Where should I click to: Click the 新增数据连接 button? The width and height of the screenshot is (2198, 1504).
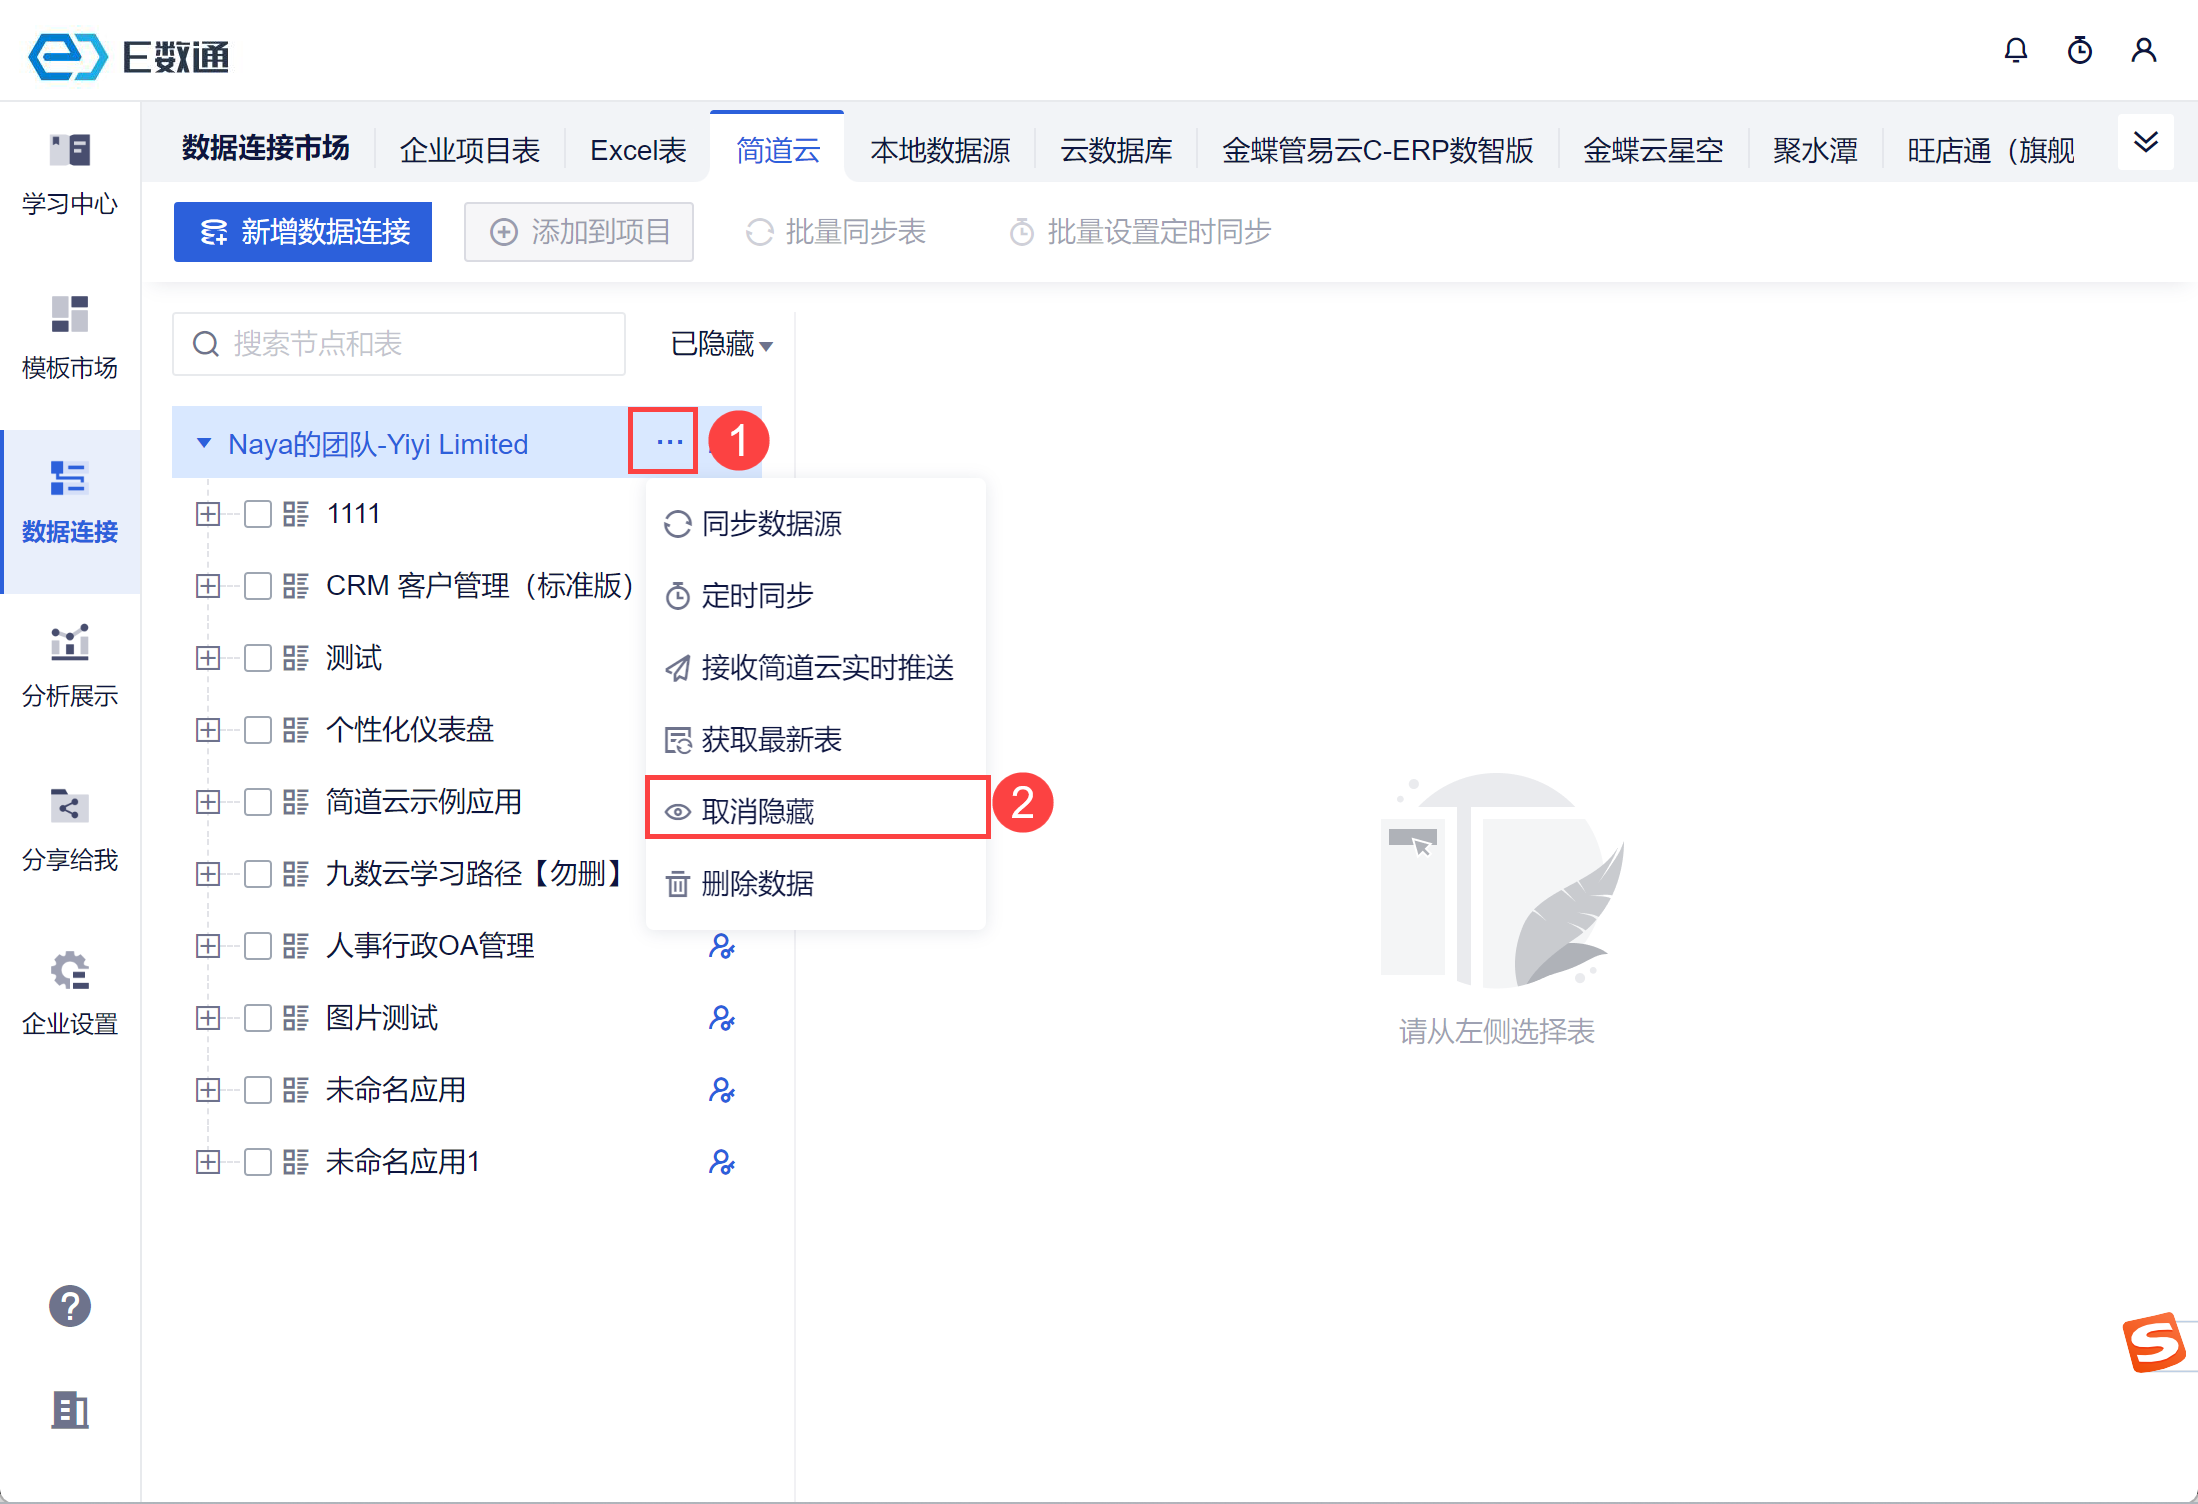[303, 232]
